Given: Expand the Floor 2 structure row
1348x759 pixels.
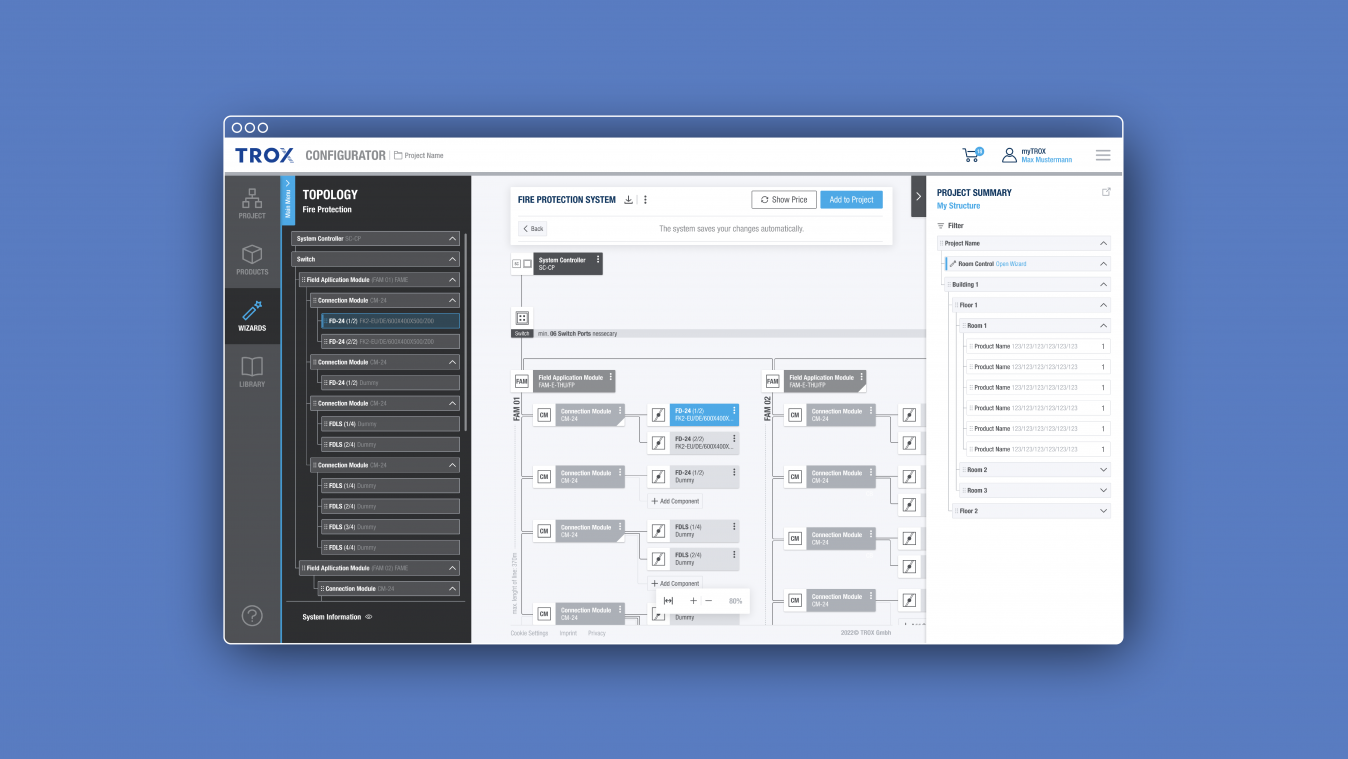Looking at the screenshot, I should [x=1104, y=511].
